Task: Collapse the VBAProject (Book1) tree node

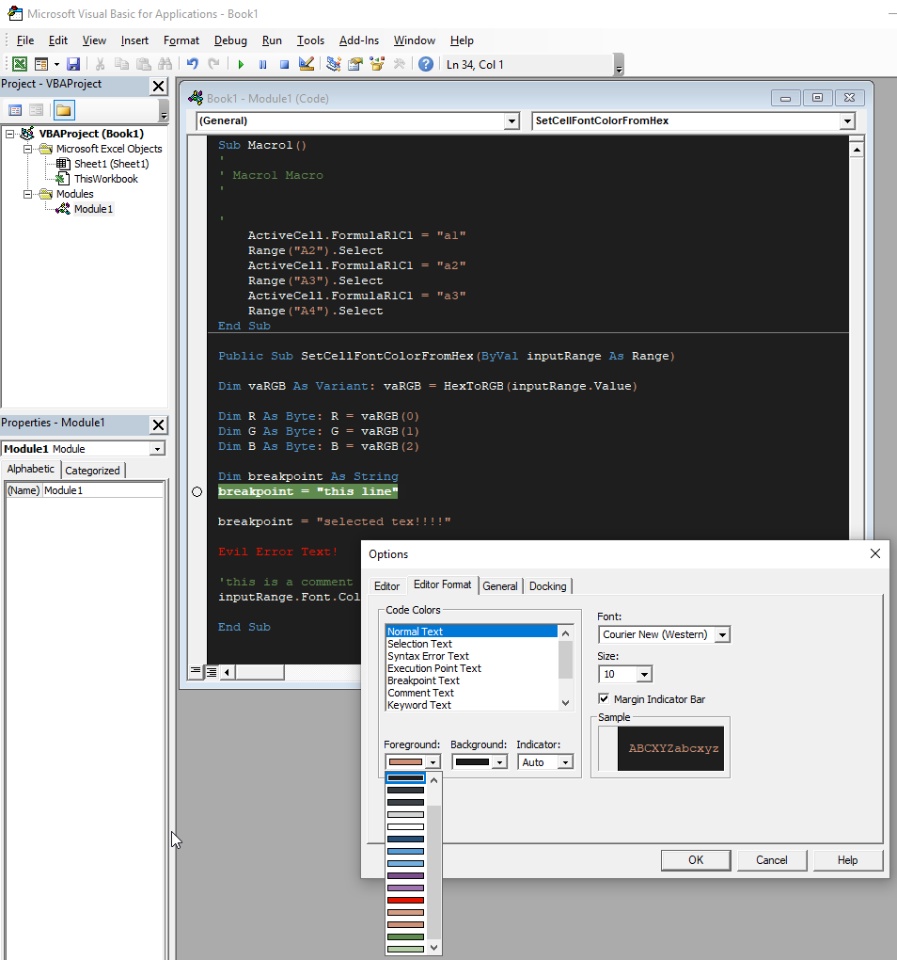Action: click(10, 133)
